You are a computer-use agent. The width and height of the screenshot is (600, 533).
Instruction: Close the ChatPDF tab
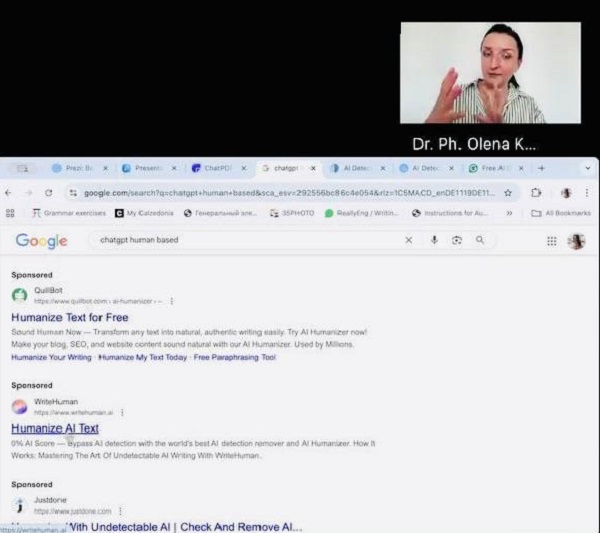click(244, 168)
